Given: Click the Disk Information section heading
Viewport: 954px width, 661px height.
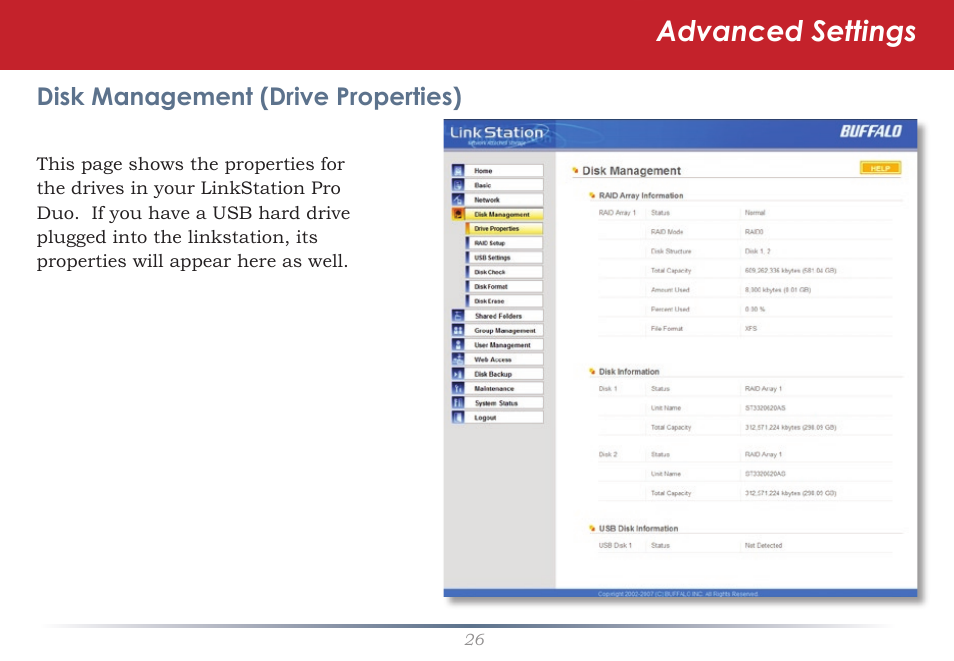Looking at the screenshot, I should [628, 371].
